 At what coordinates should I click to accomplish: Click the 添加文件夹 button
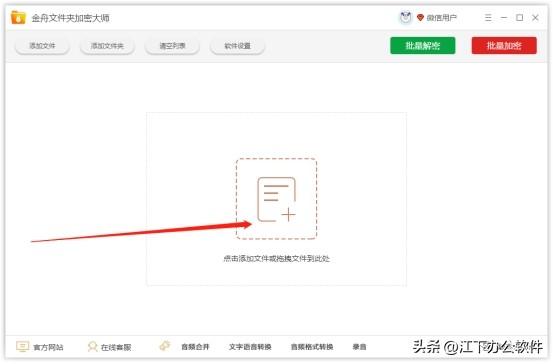pyautogui.click(x=107, y=46)
